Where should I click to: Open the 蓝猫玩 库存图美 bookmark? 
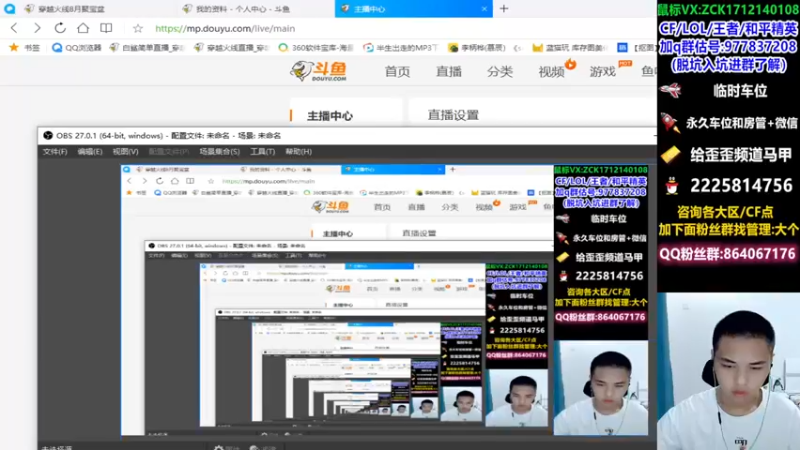coord(570,47)
